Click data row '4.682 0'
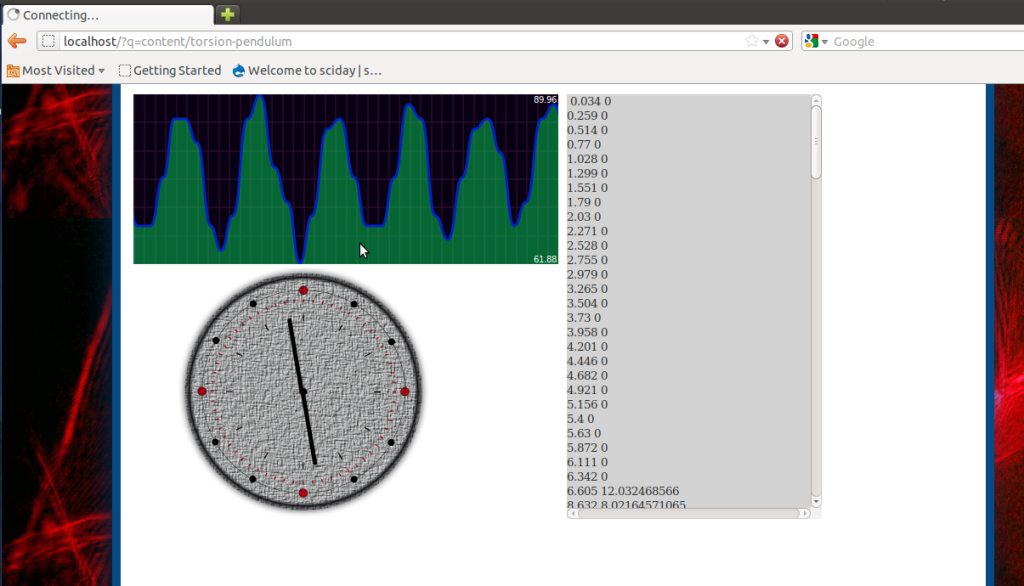The image size is (1024, 586). pos(587,376)
